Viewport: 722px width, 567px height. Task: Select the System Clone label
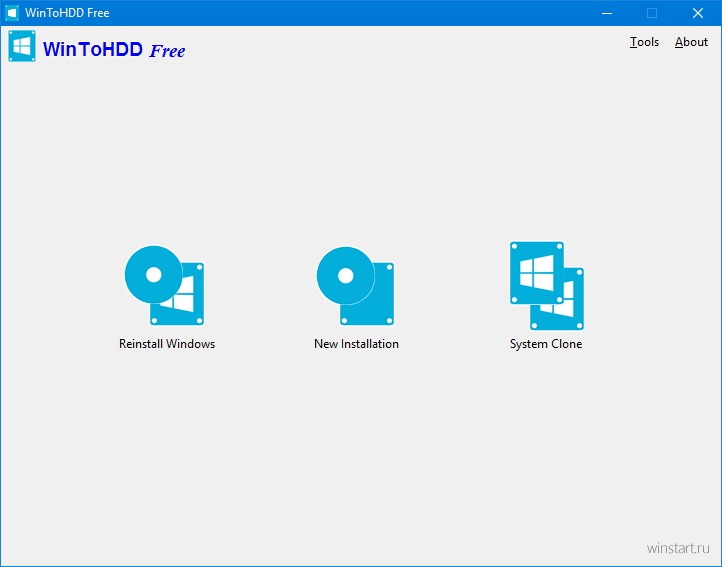coord(546,344)
